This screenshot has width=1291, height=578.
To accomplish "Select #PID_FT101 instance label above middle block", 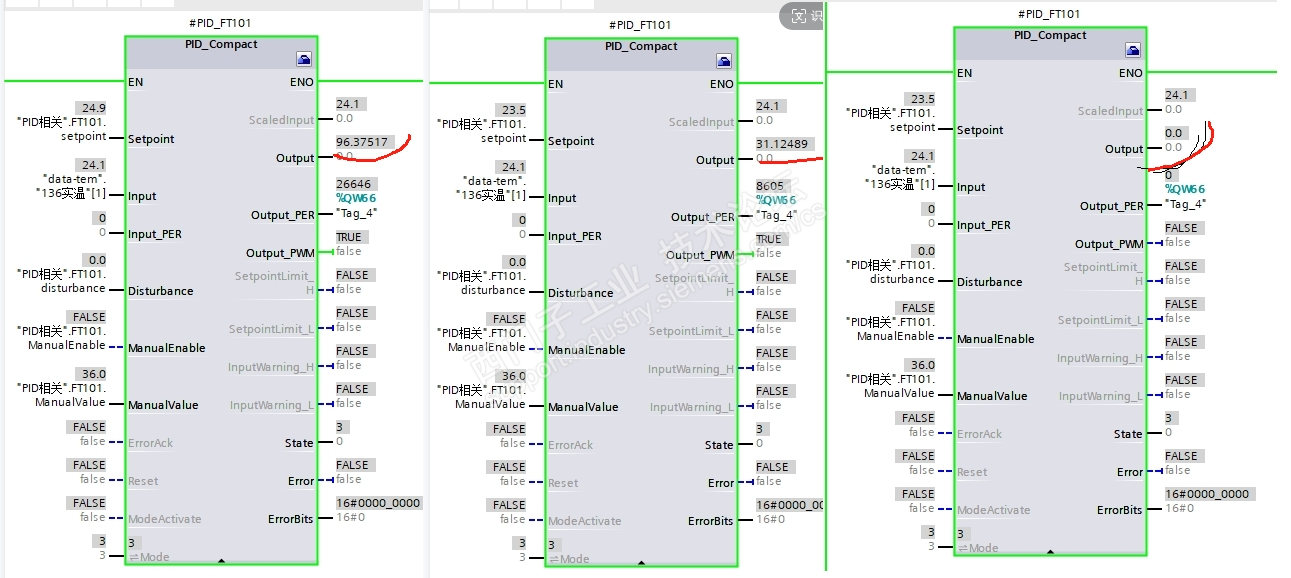I will (x=640, y=25).
